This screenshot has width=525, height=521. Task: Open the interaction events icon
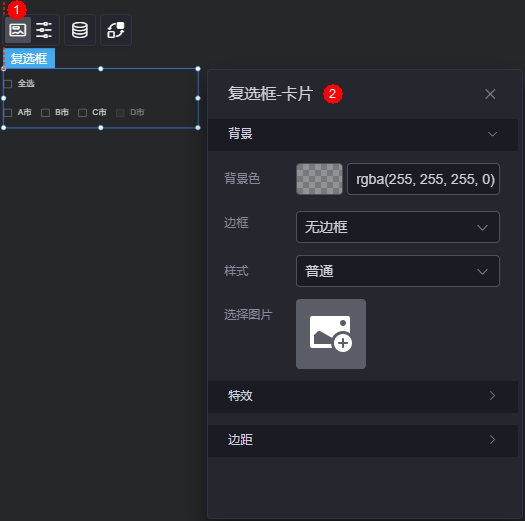pyautogui.click(x=116, y=30)
